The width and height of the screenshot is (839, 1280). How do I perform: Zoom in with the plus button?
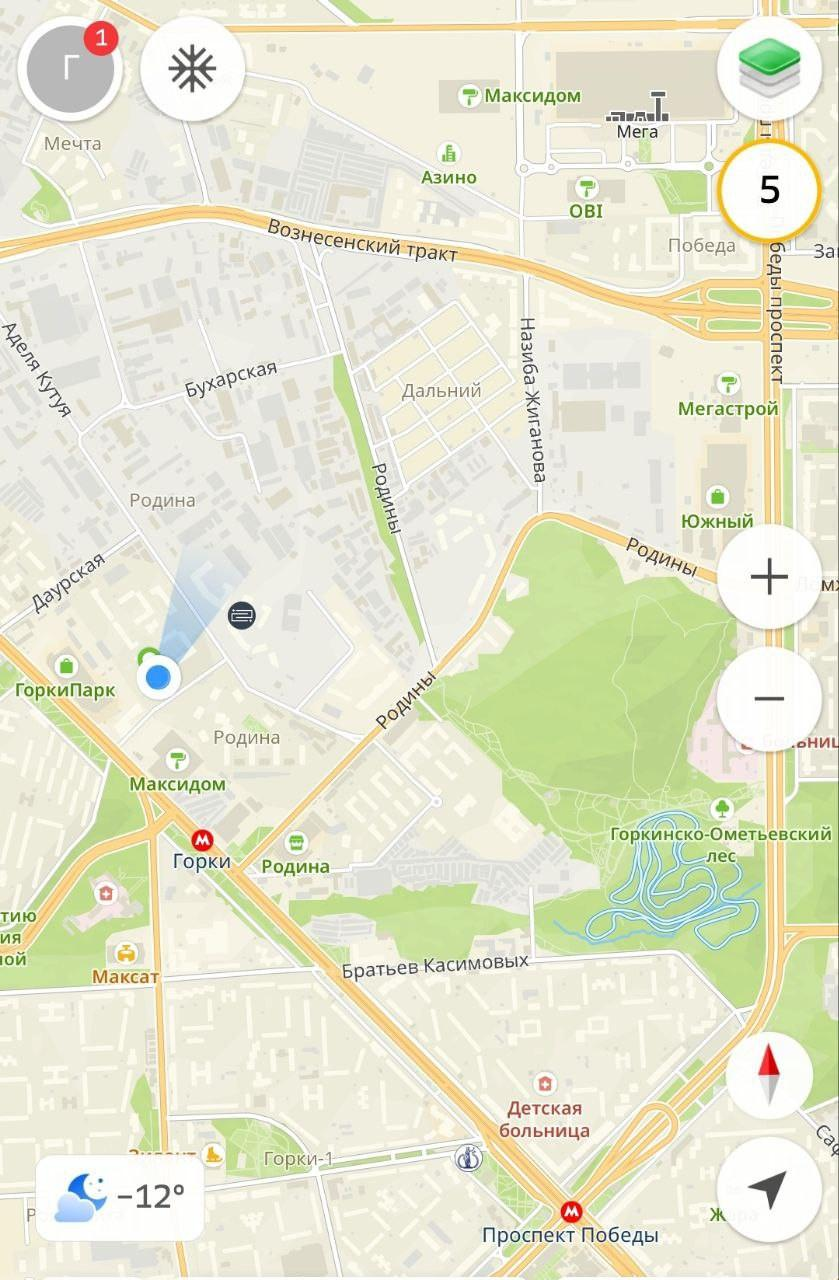click(x=769, y=577)
